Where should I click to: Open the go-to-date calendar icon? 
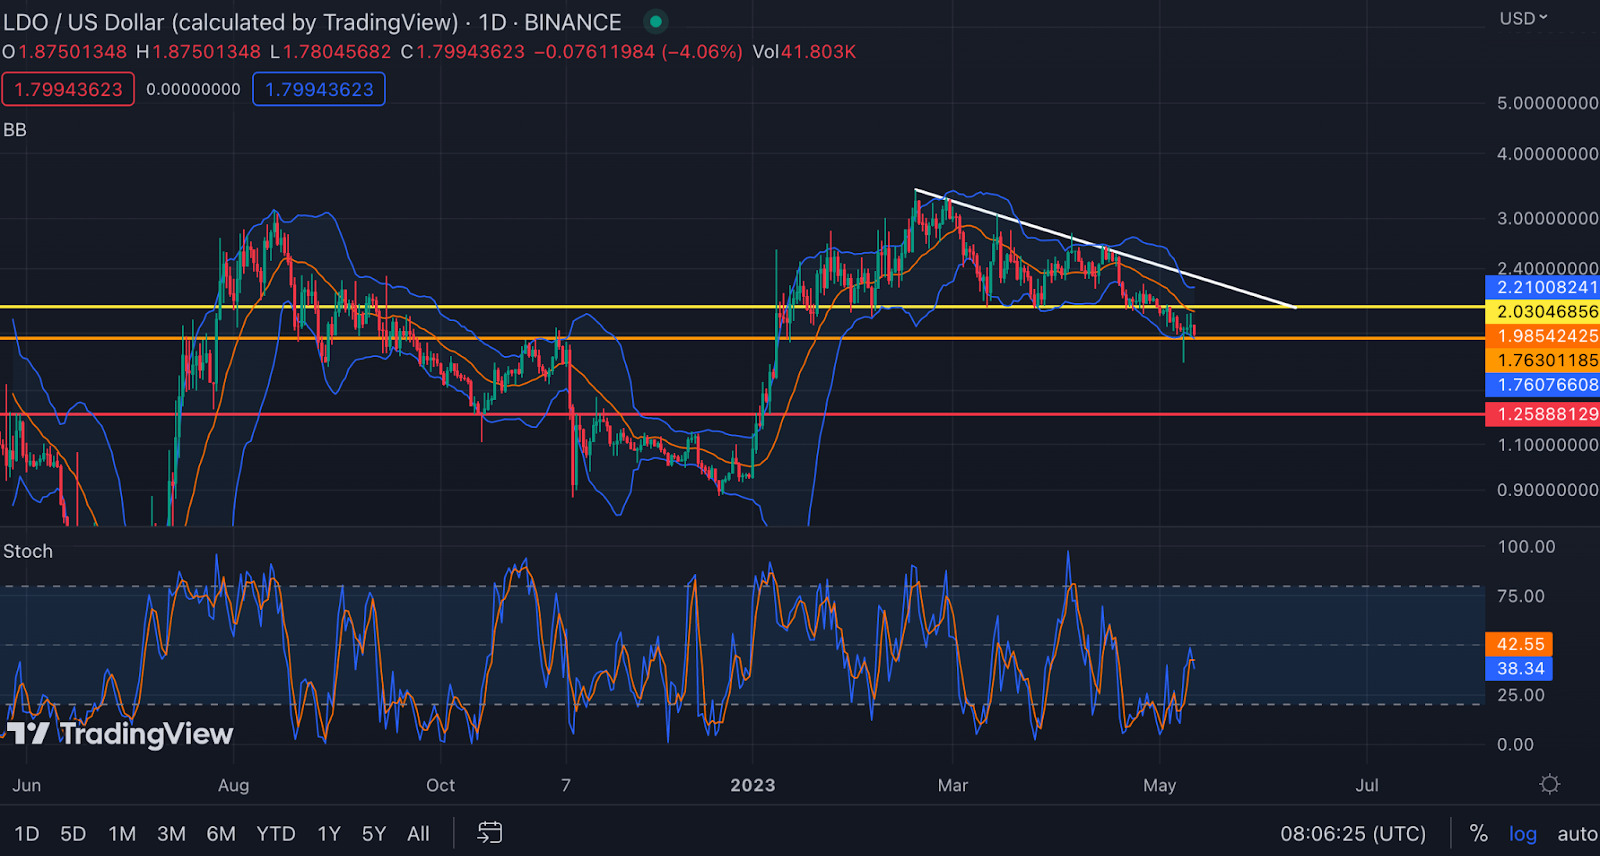pyautogui.click(x=490, y=832)
